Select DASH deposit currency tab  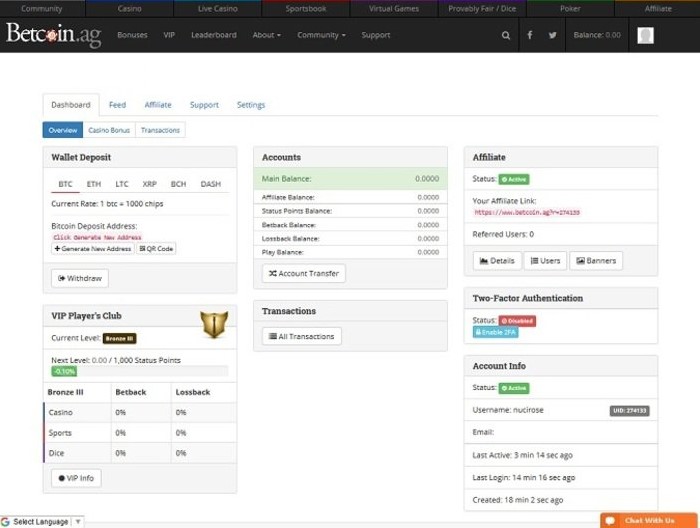[211, 184]
